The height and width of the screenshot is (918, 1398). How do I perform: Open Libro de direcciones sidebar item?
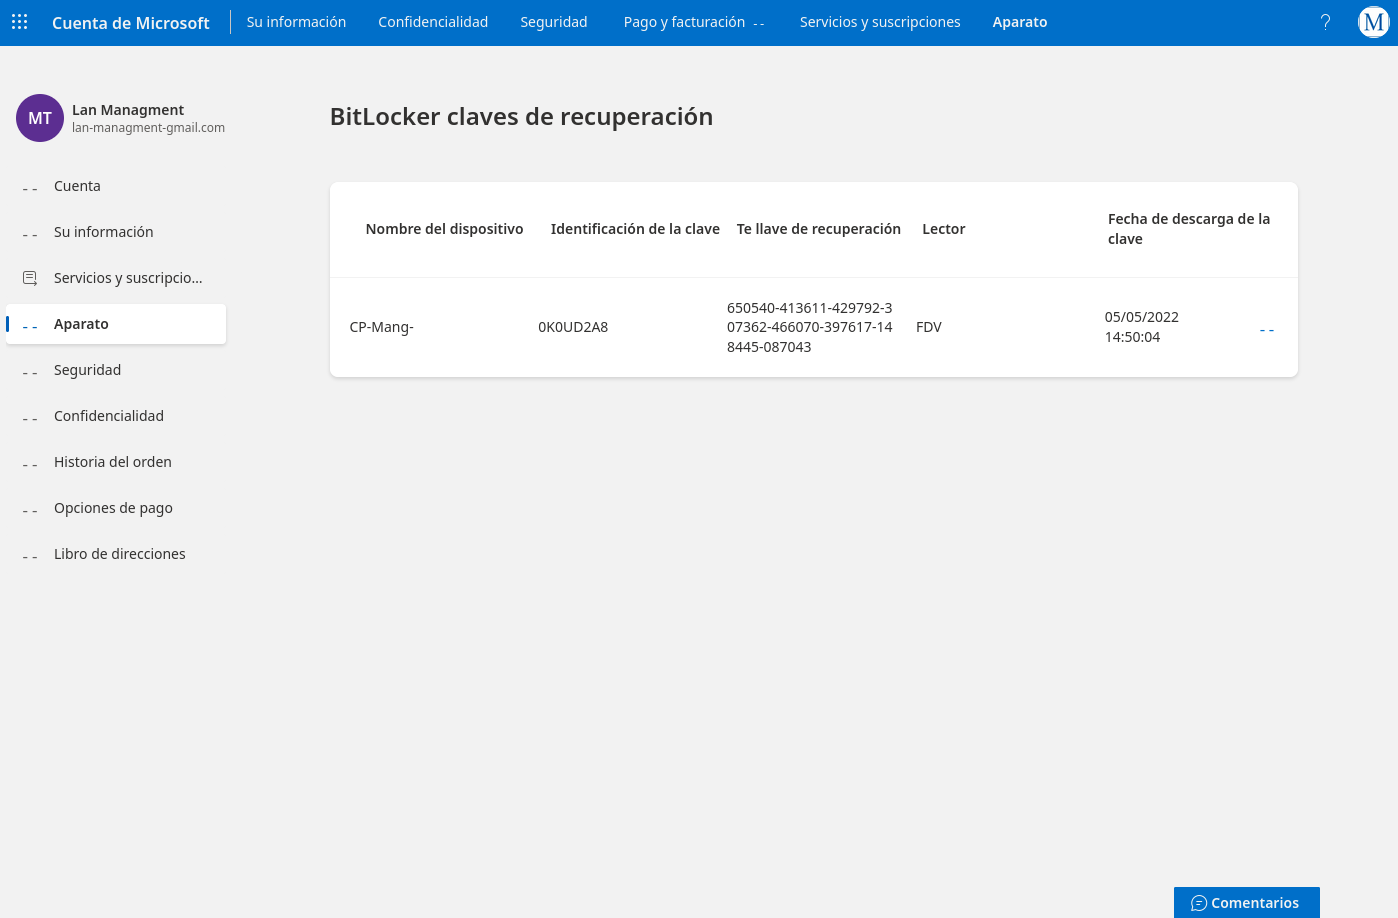click(x=116, y=554)
